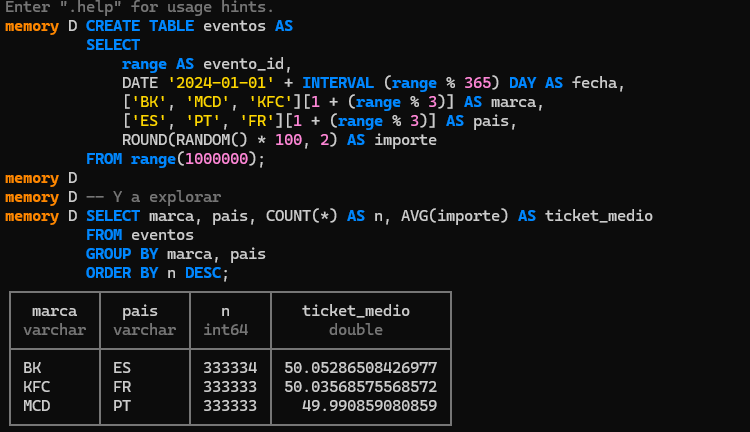Click the 'n' column header
The height and width of the screenshot is (432, 750).
225,311
